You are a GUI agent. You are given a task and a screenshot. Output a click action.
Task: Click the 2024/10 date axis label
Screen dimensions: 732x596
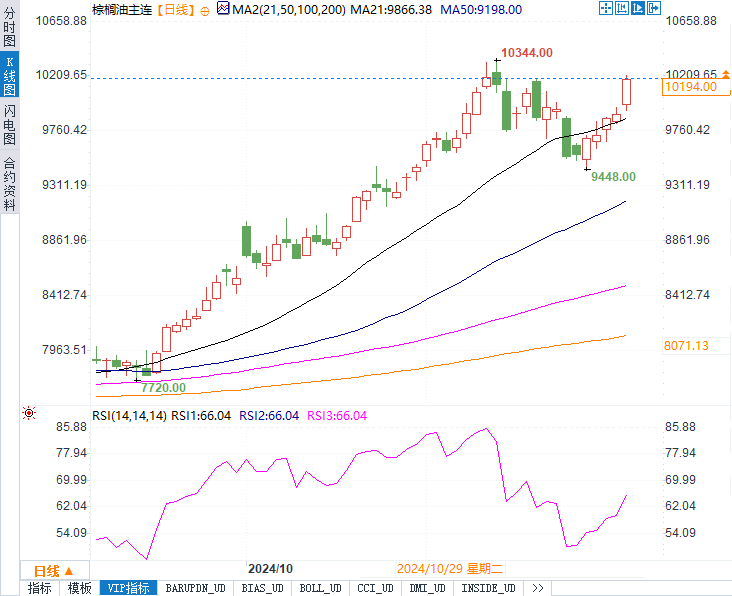[270, 568]
